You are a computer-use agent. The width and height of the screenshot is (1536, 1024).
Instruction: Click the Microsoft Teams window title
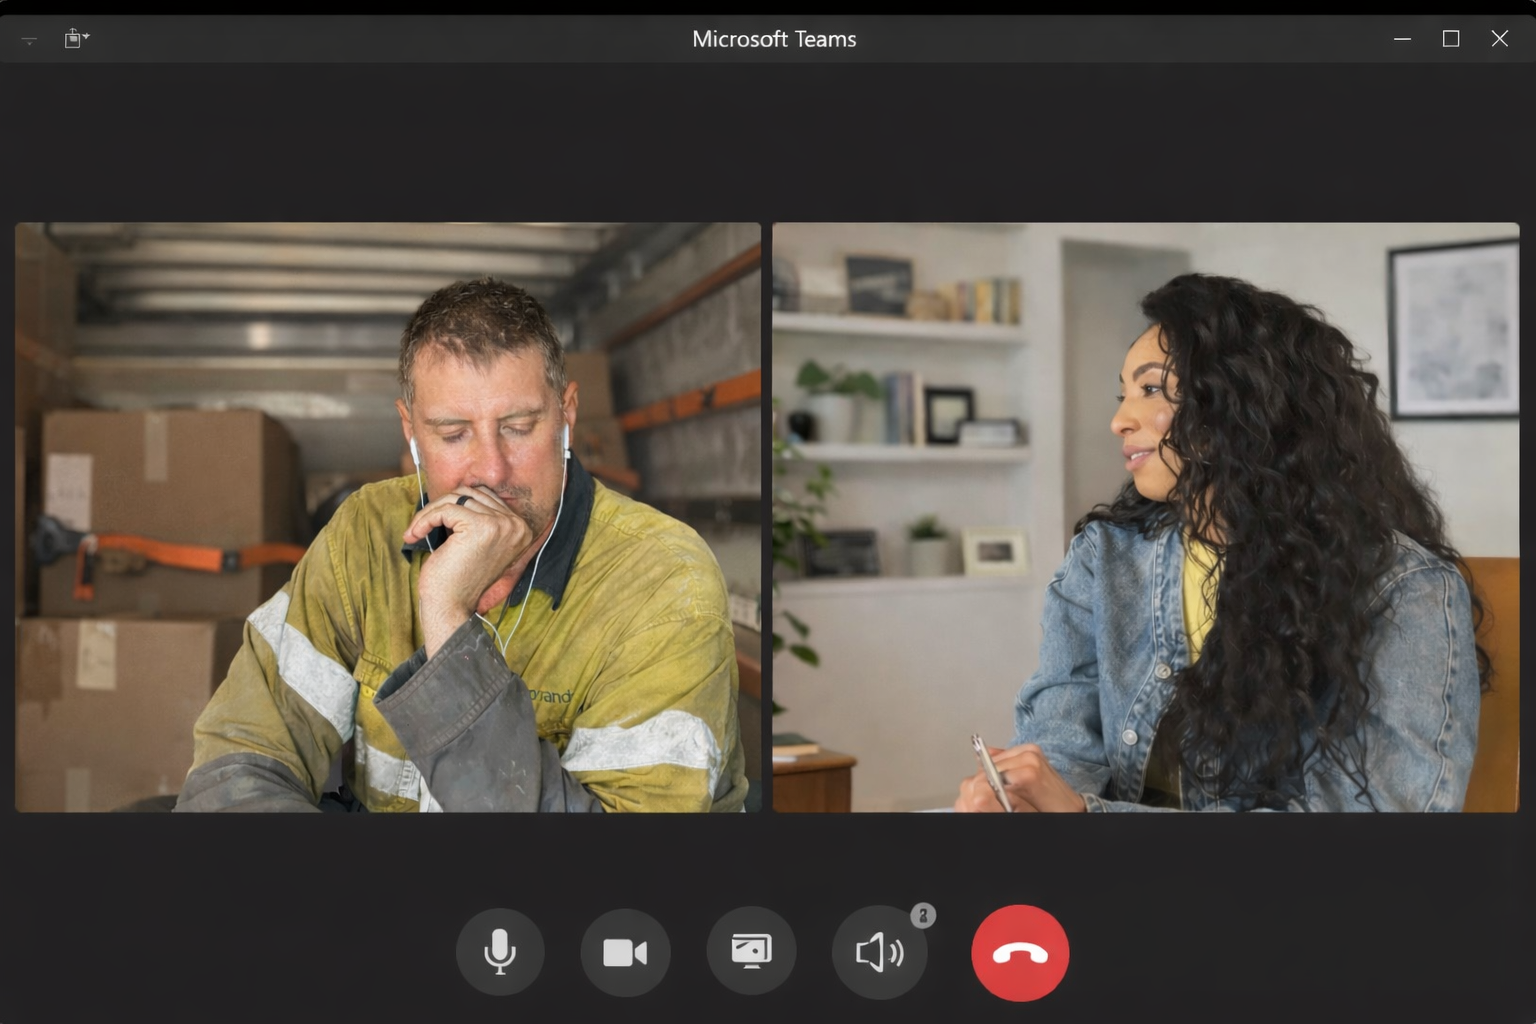[x=774, y=39]
